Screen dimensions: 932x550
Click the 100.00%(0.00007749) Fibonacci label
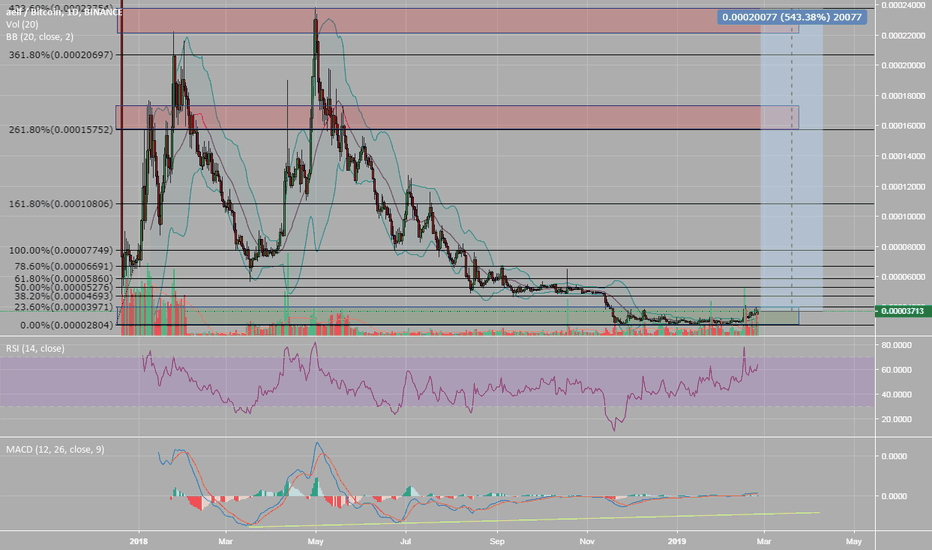tap(61, 251)
